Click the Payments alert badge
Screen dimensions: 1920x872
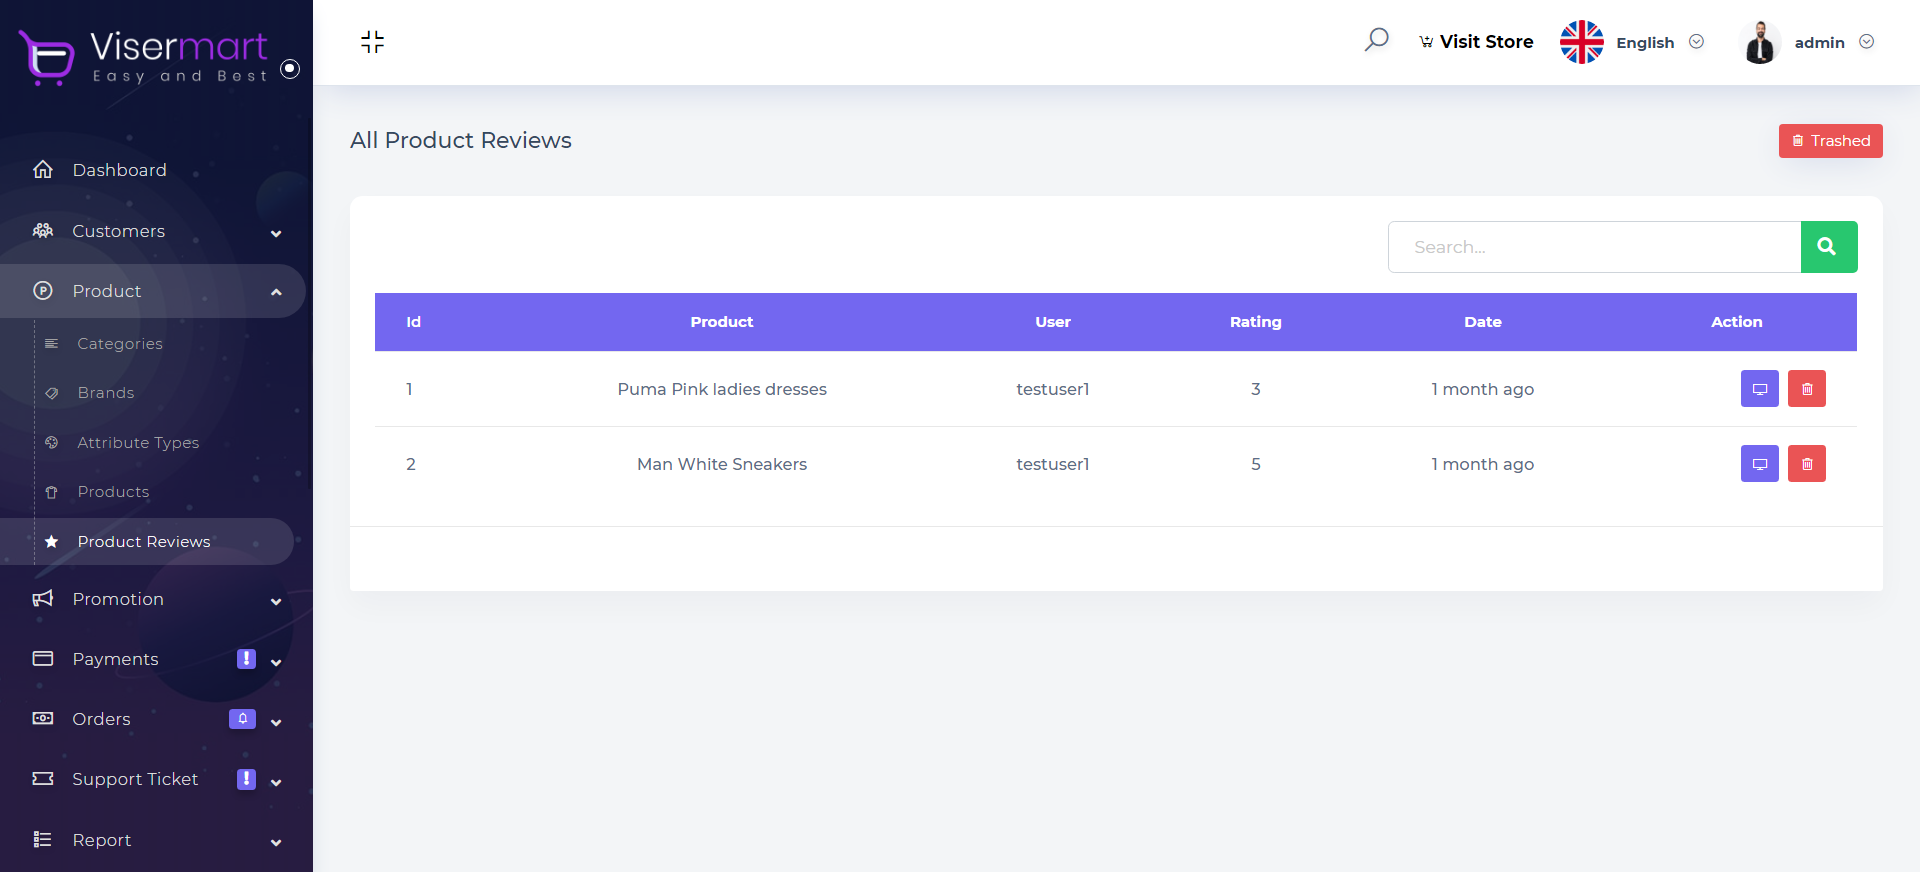click(x=246, y=659)
